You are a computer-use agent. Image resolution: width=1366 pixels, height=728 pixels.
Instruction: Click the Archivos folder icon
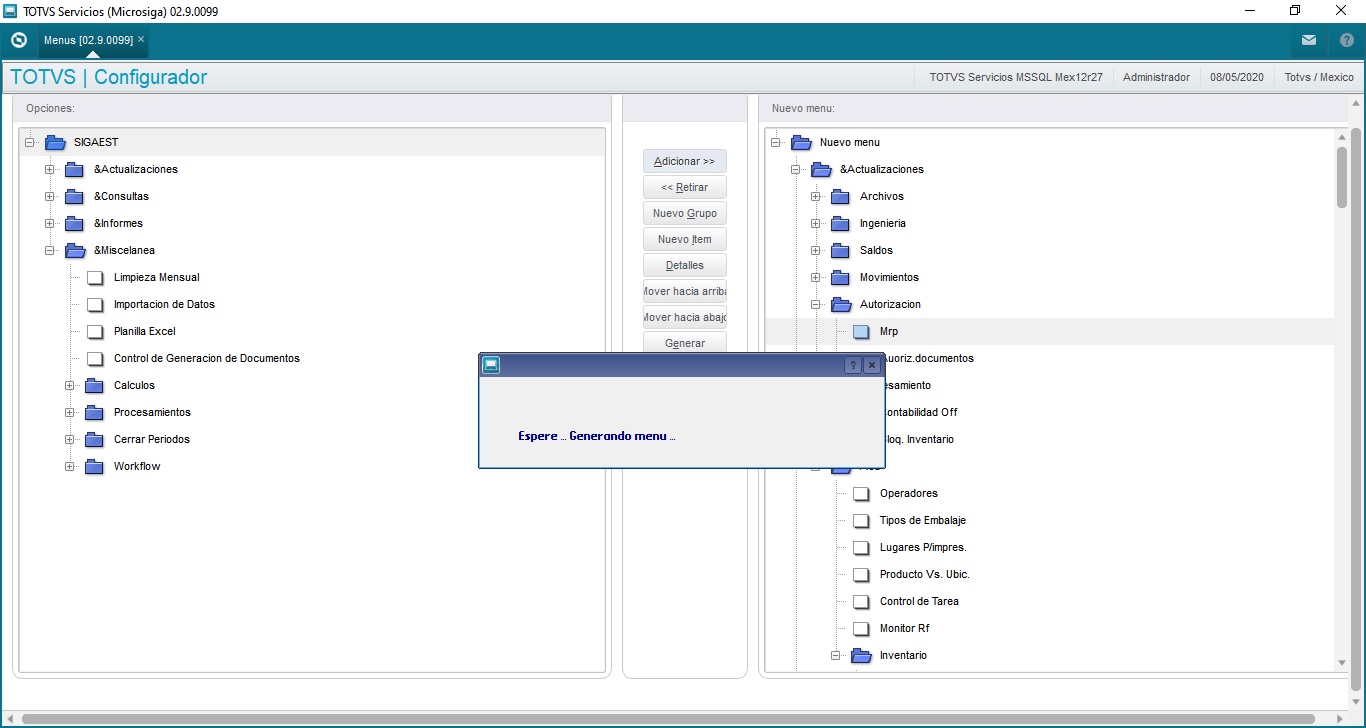[x=841, y=196]
